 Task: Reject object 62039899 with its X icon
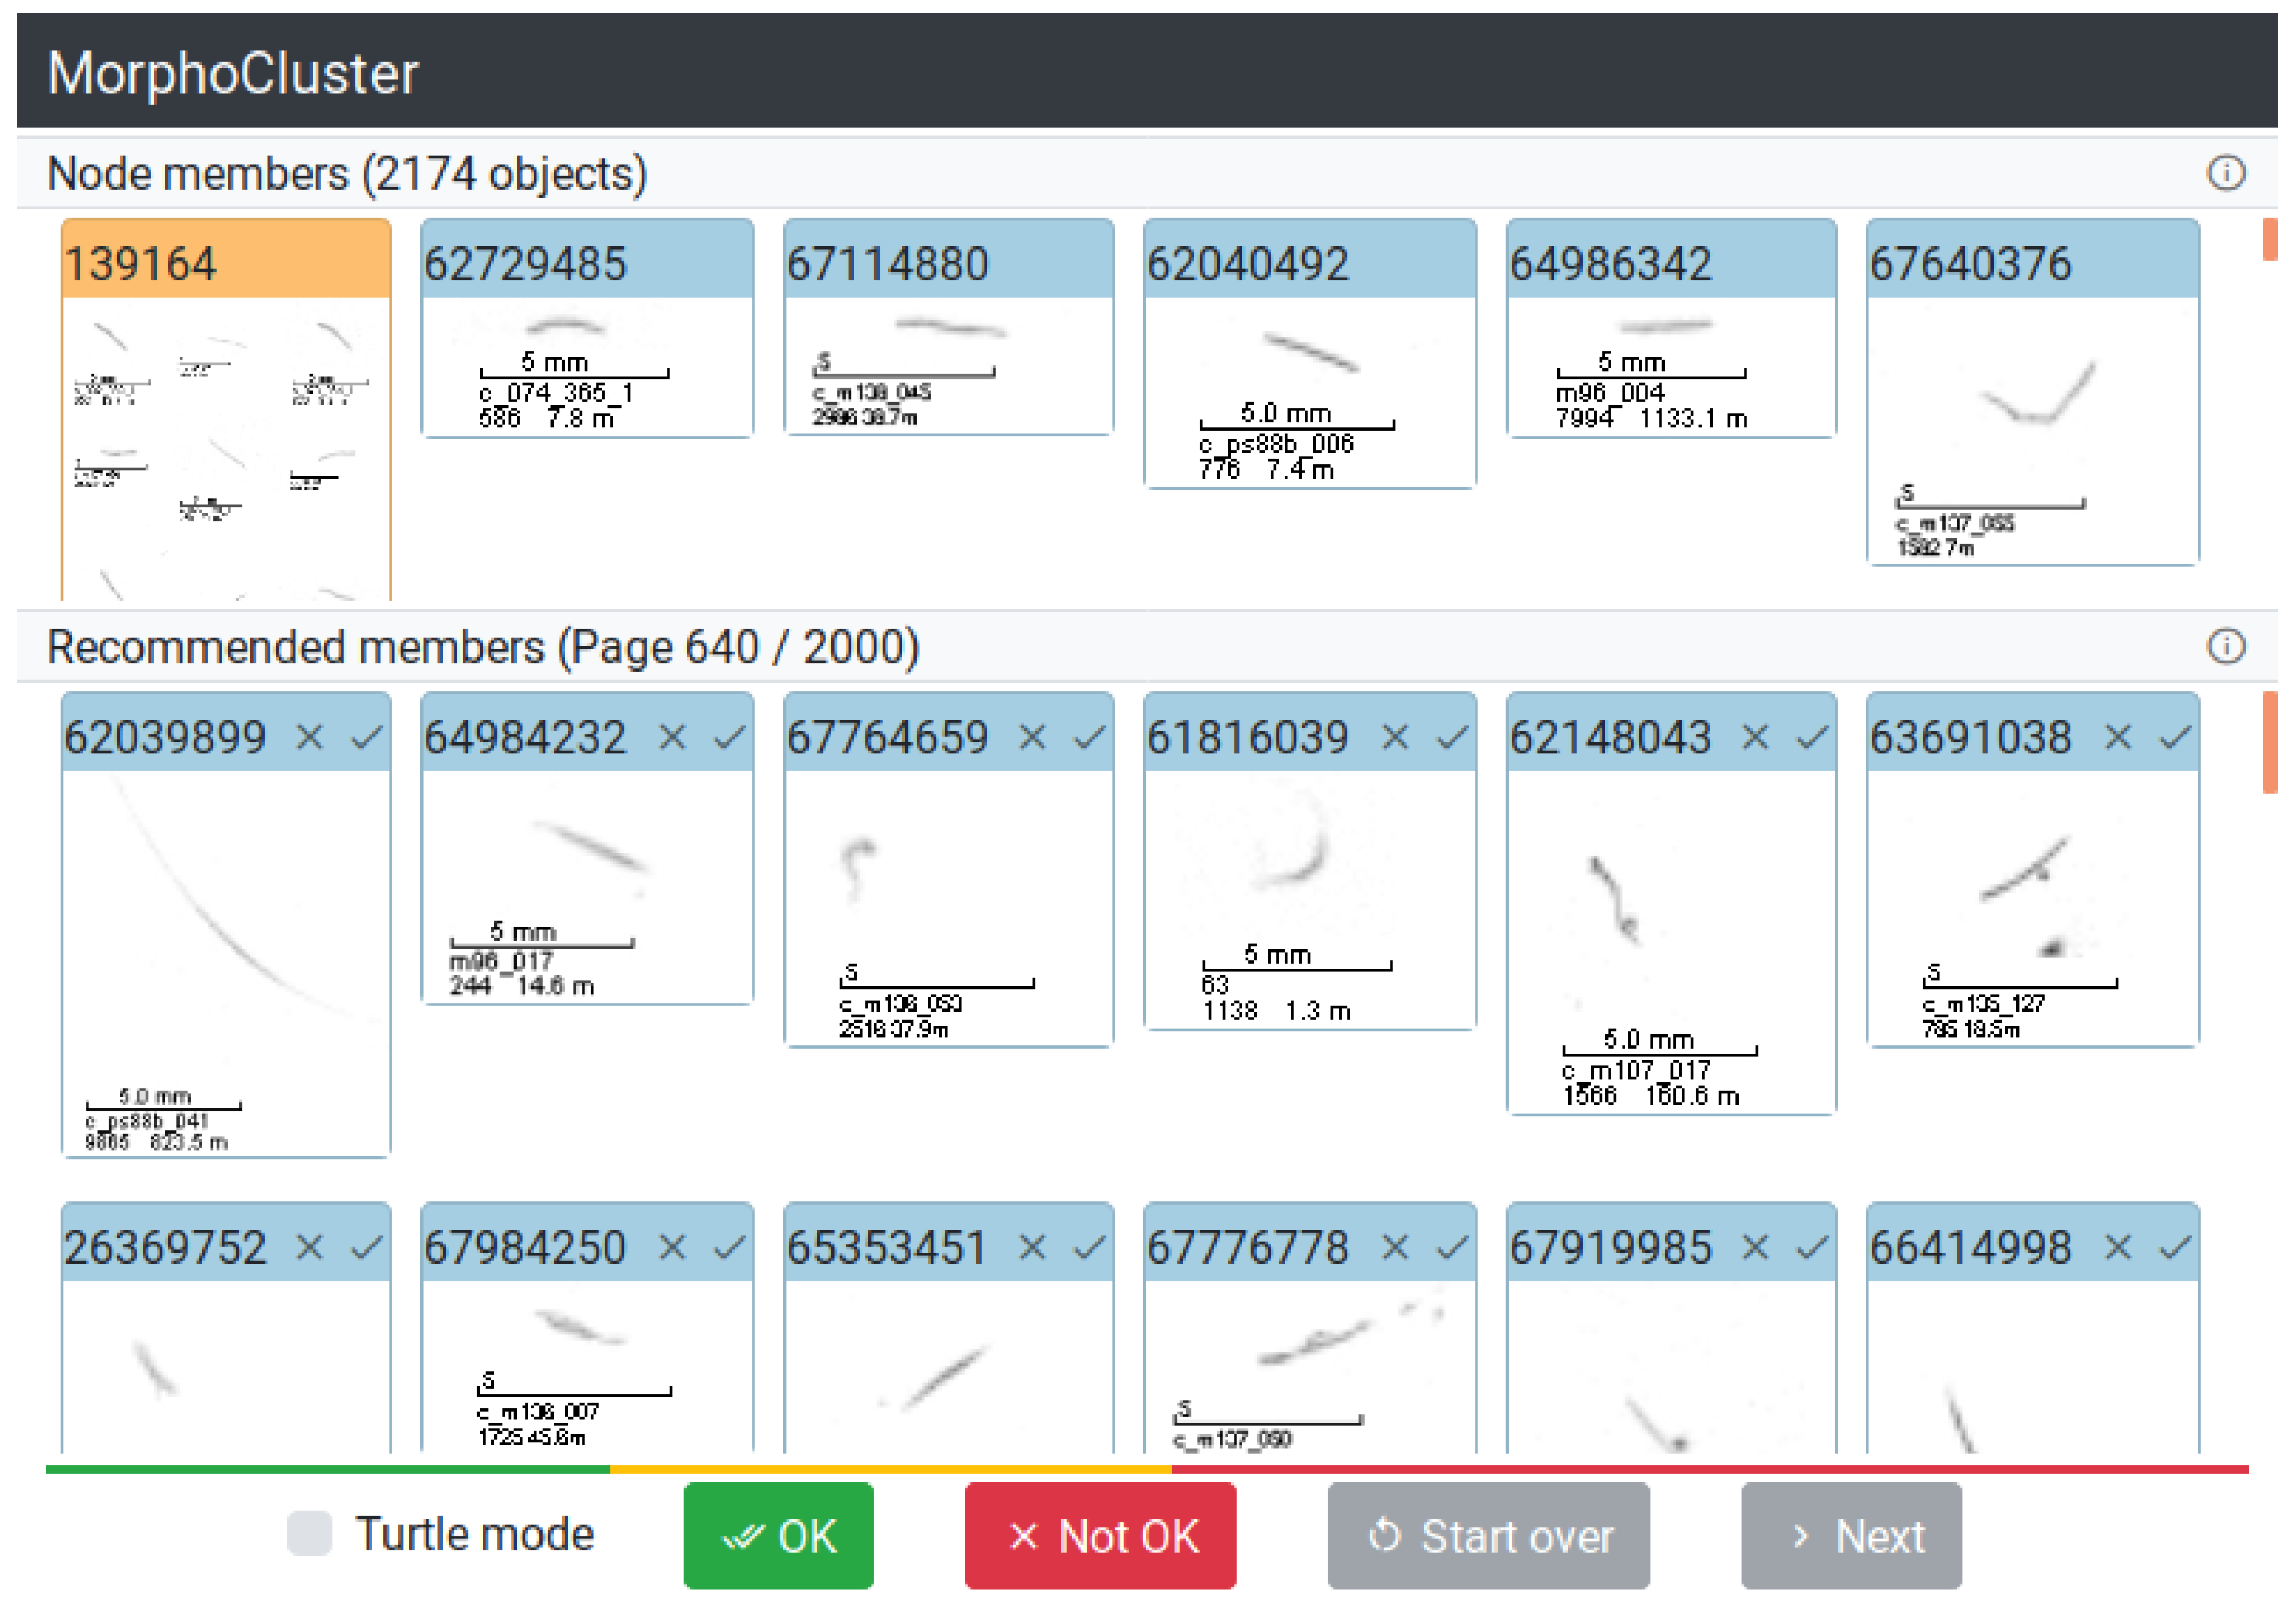click(310, 738)
